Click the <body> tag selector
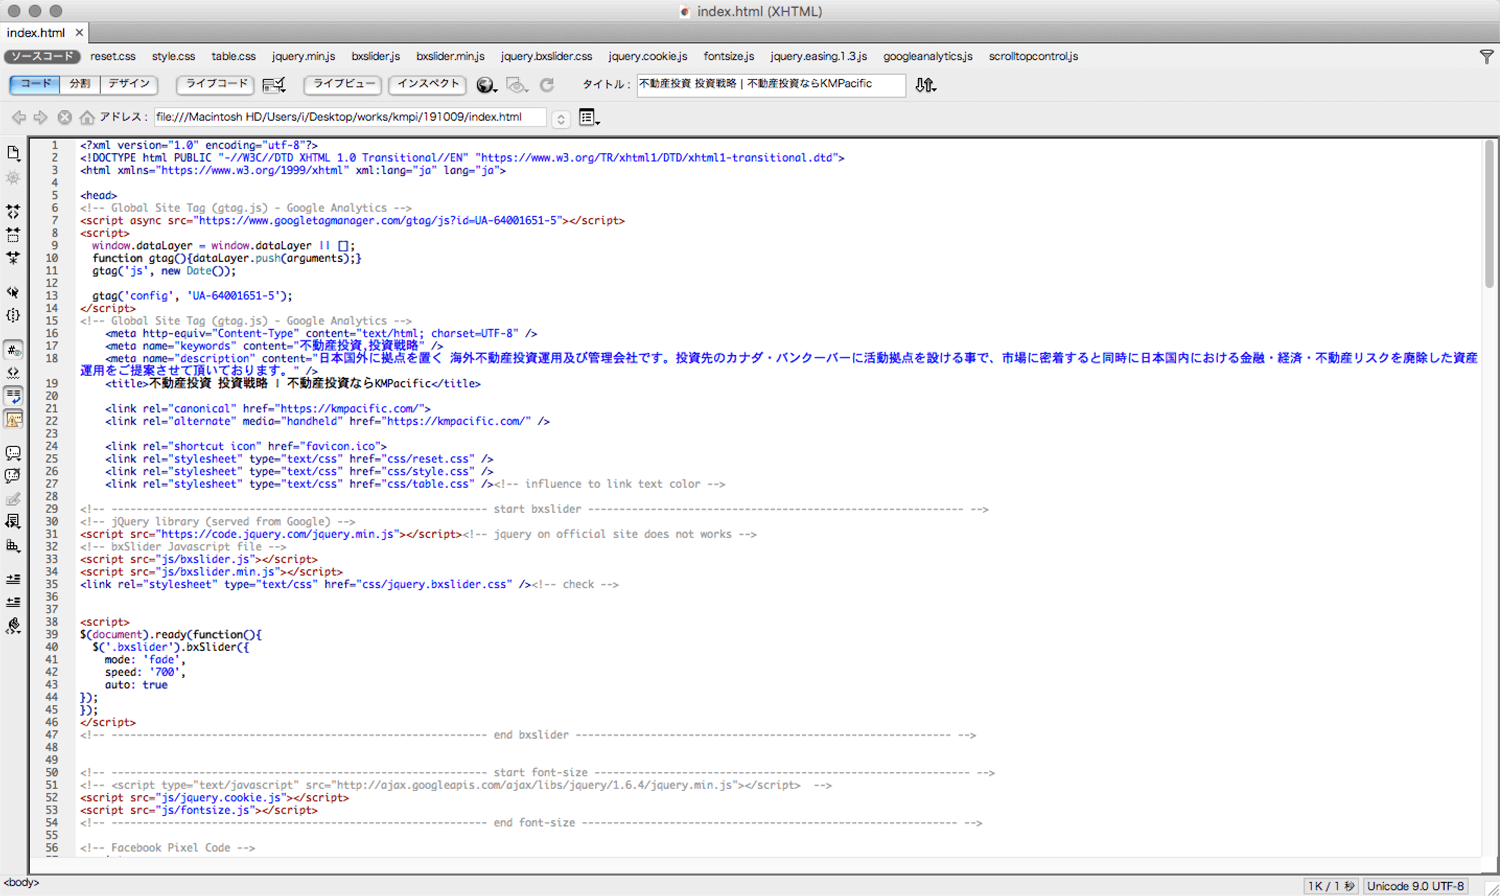 (x=21, y=883)
